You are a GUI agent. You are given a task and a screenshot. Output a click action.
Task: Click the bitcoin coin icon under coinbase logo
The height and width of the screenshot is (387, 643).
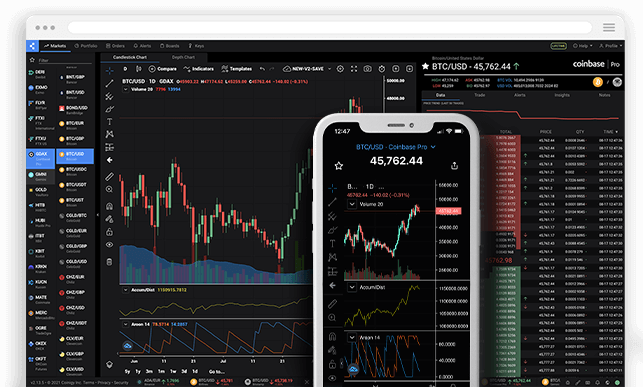[597, 82]
